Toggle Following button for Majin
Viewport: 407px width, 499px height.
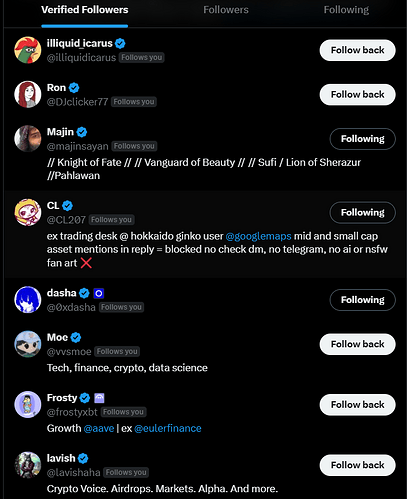click(362, 139)
